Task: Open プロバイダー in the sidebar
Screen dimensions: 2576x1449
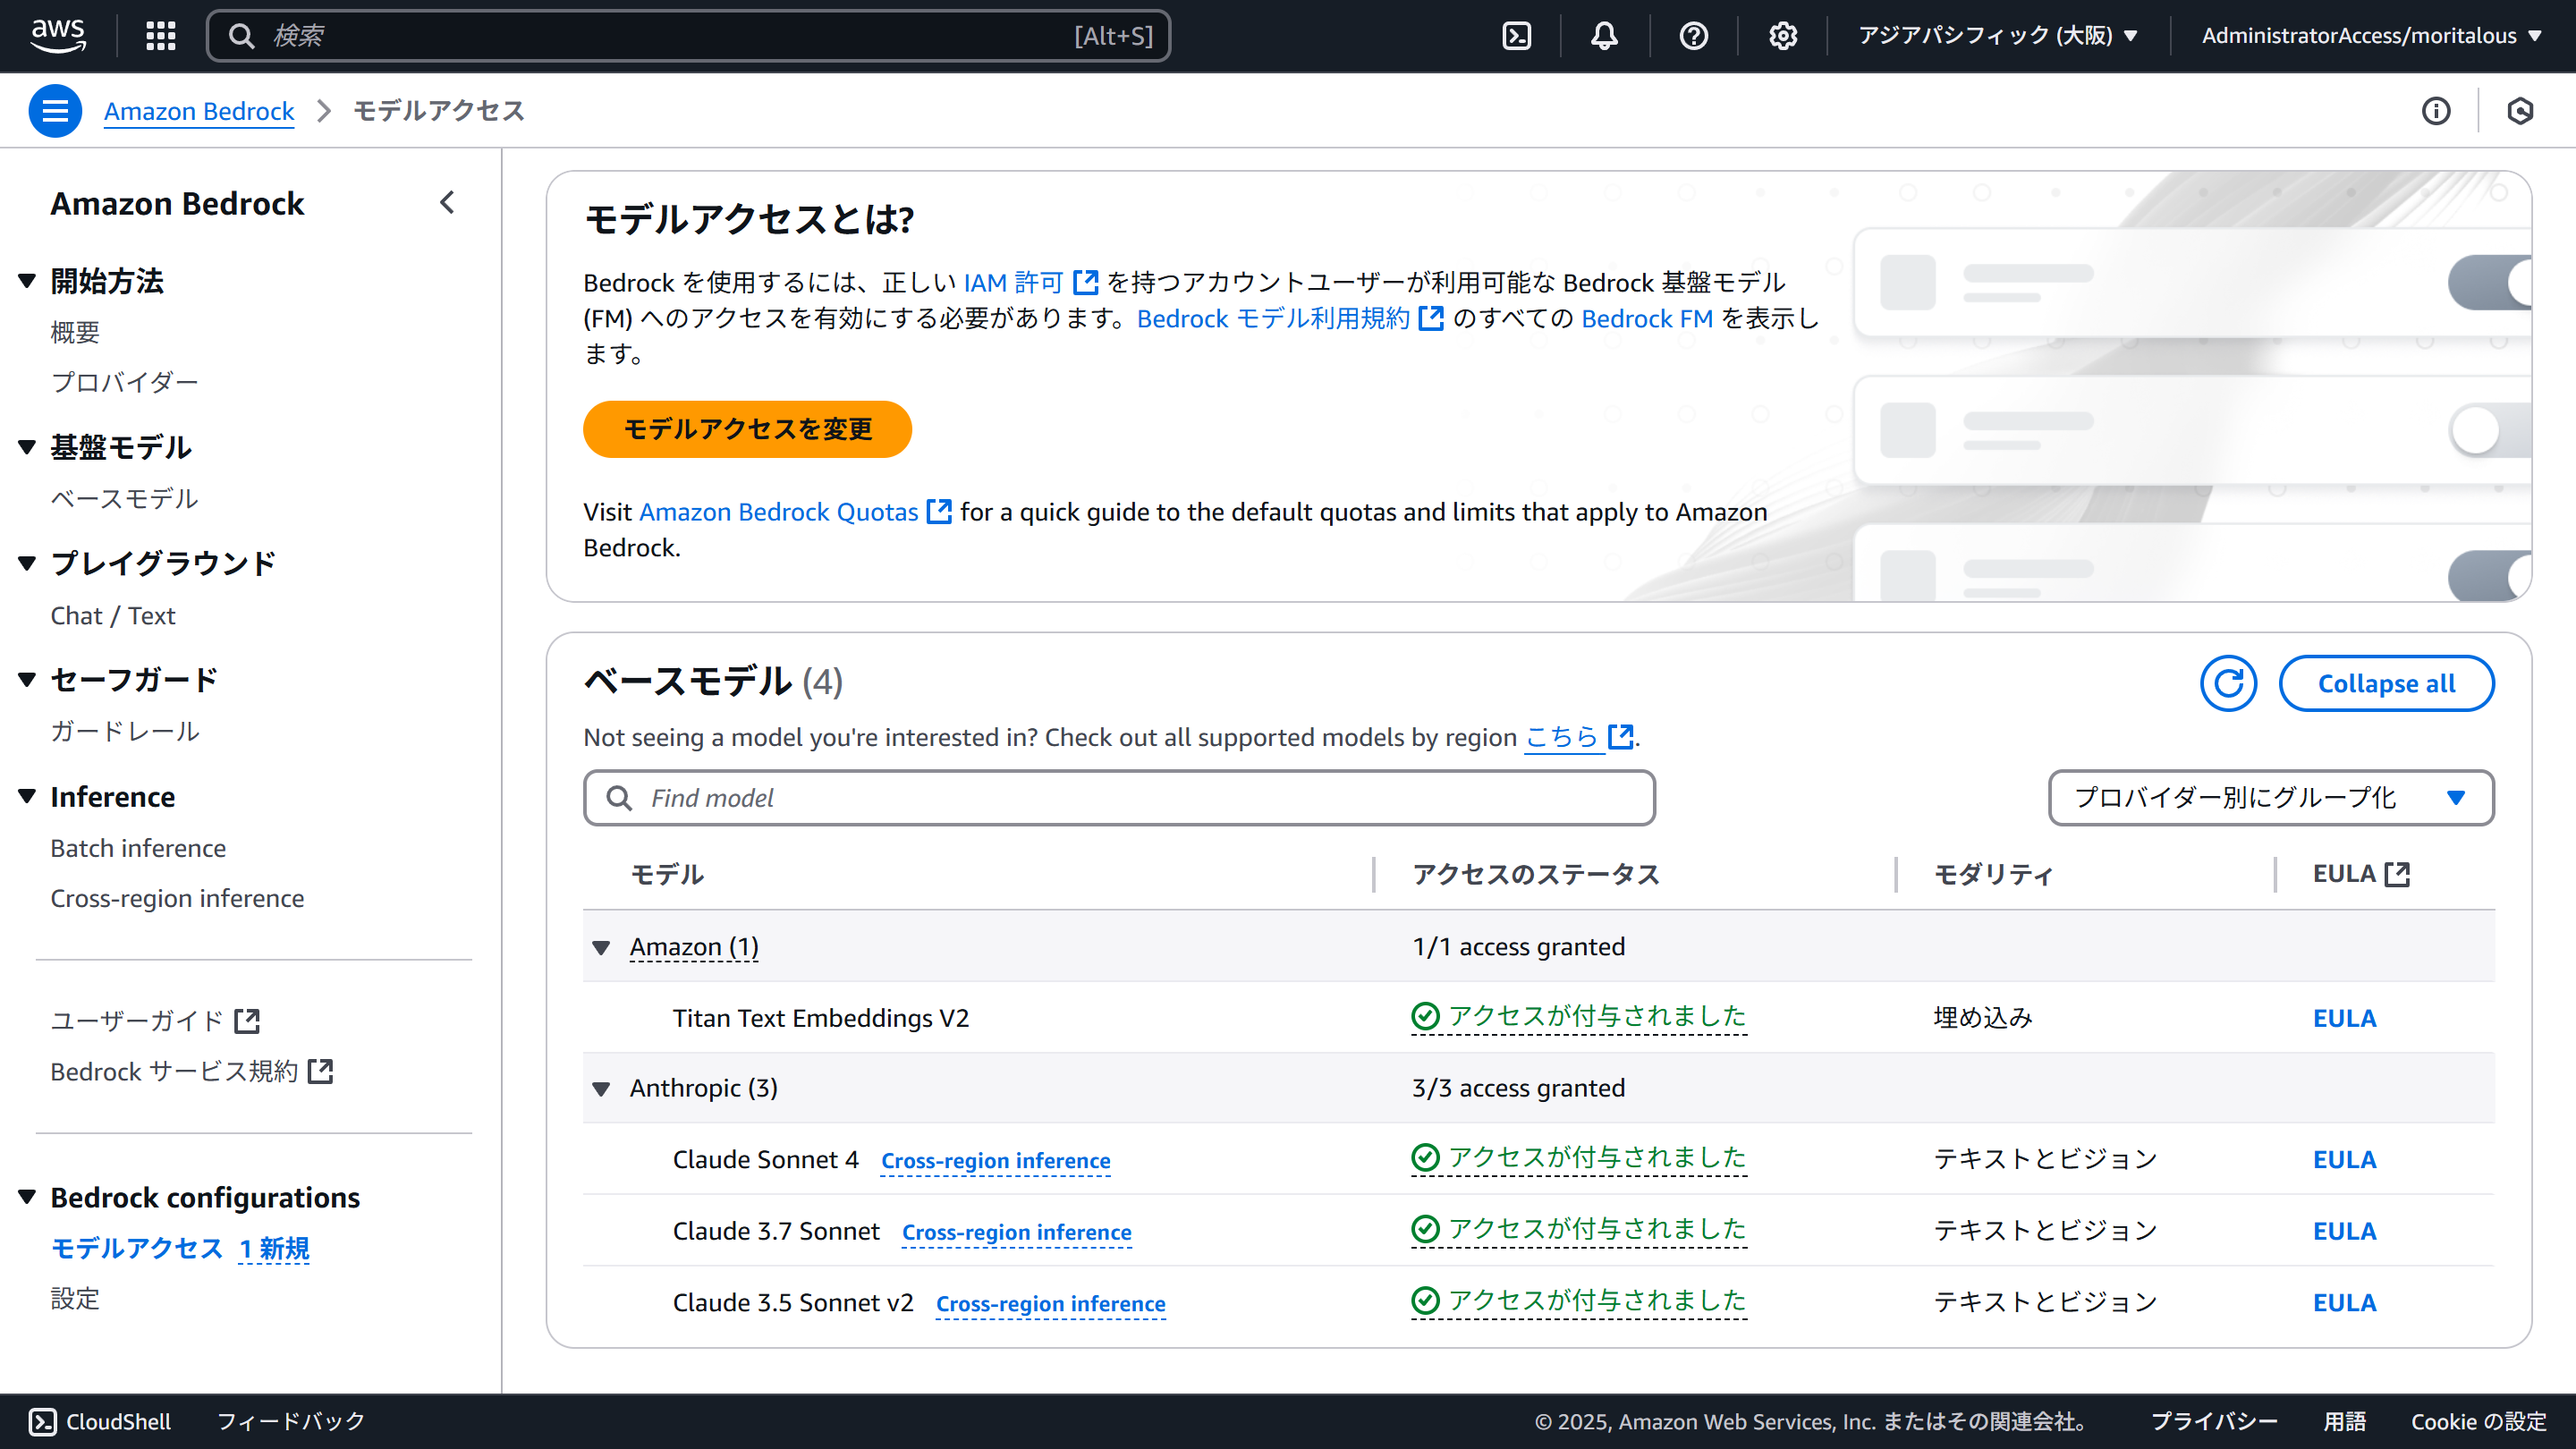Action: [125, 382]
